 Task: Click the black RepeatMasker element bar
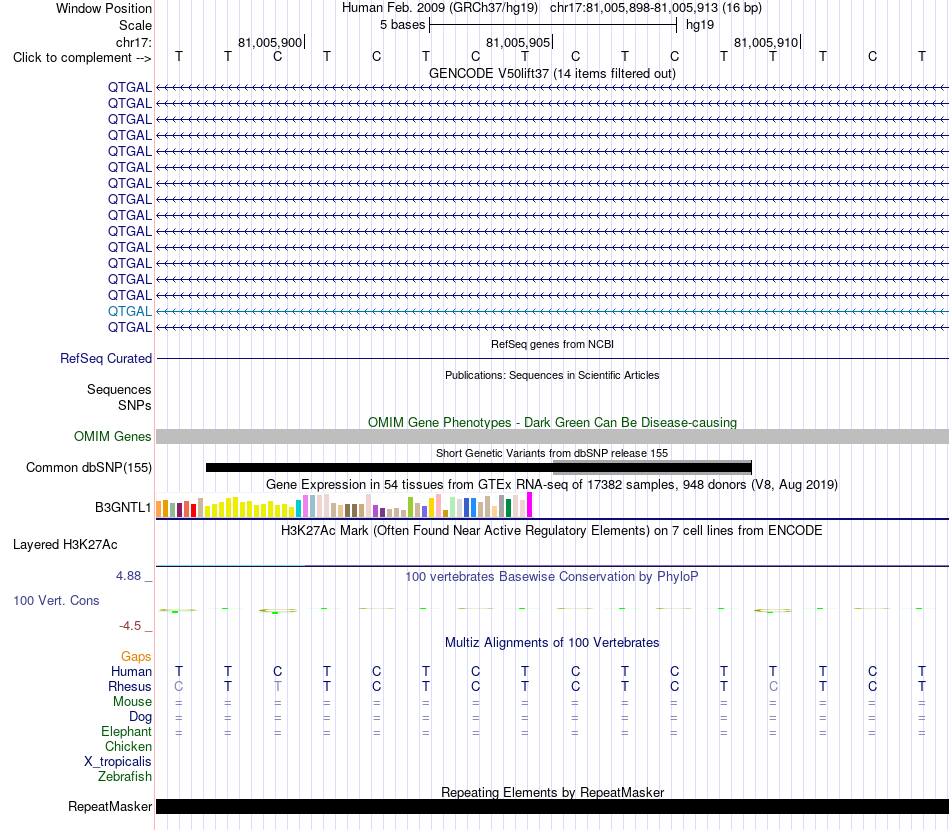tap(552, 806)
